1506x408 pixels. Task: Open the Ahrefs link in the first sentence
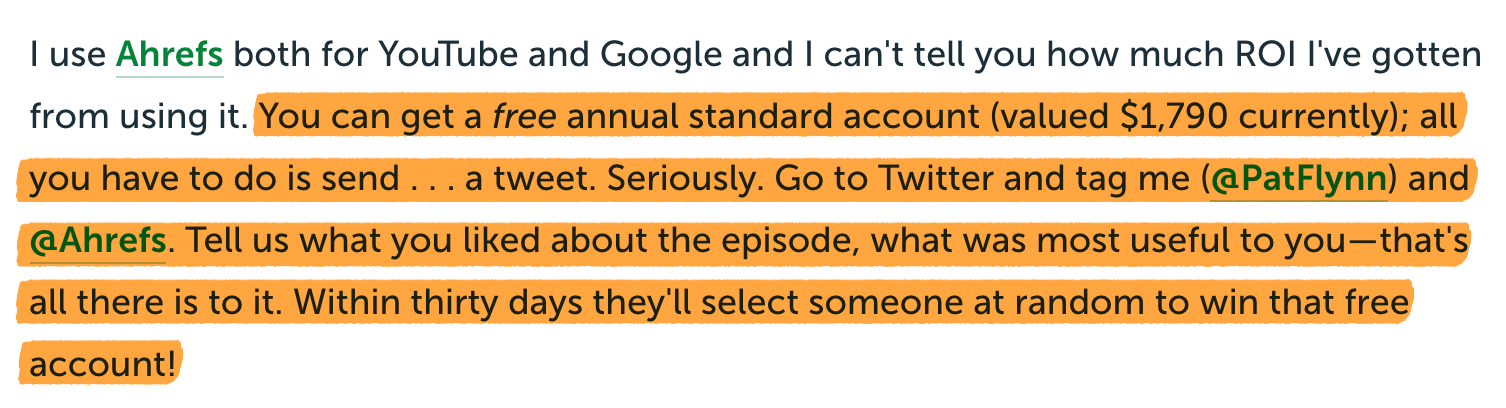[170, 53]
